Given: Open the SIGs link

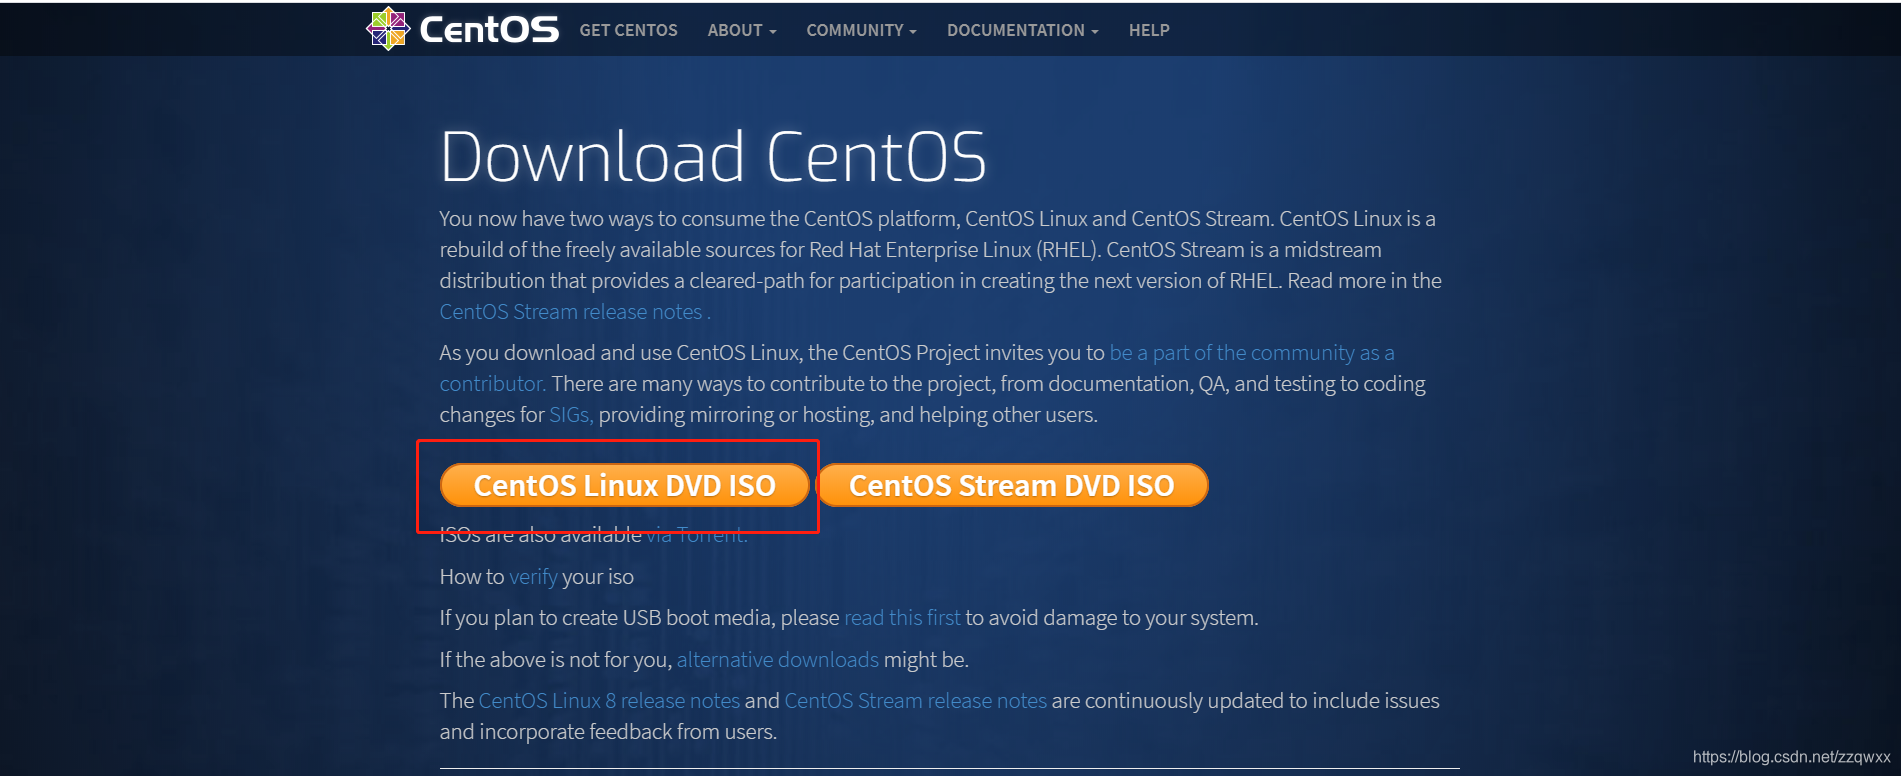Looking at the screenshot, I should pyautogui.click(x=571, y=415).
